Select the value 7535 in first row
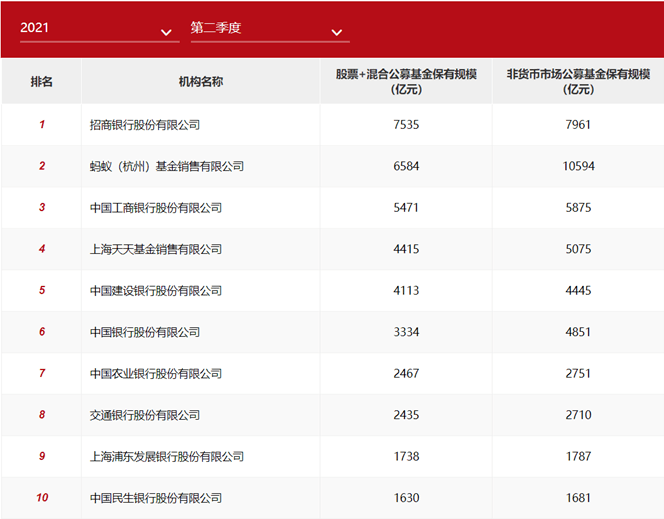664x519 pixels. [x=407, y=125]
